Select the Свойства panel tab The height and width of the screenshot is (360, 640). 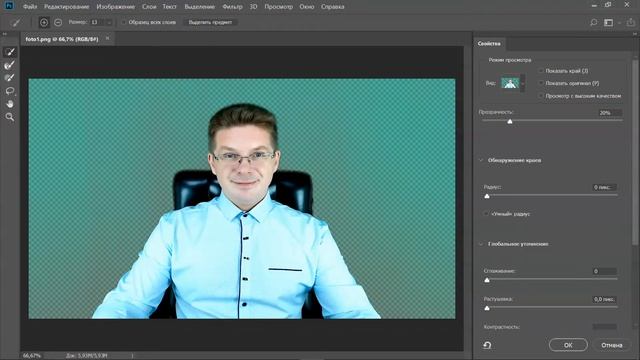click(489, 43)
